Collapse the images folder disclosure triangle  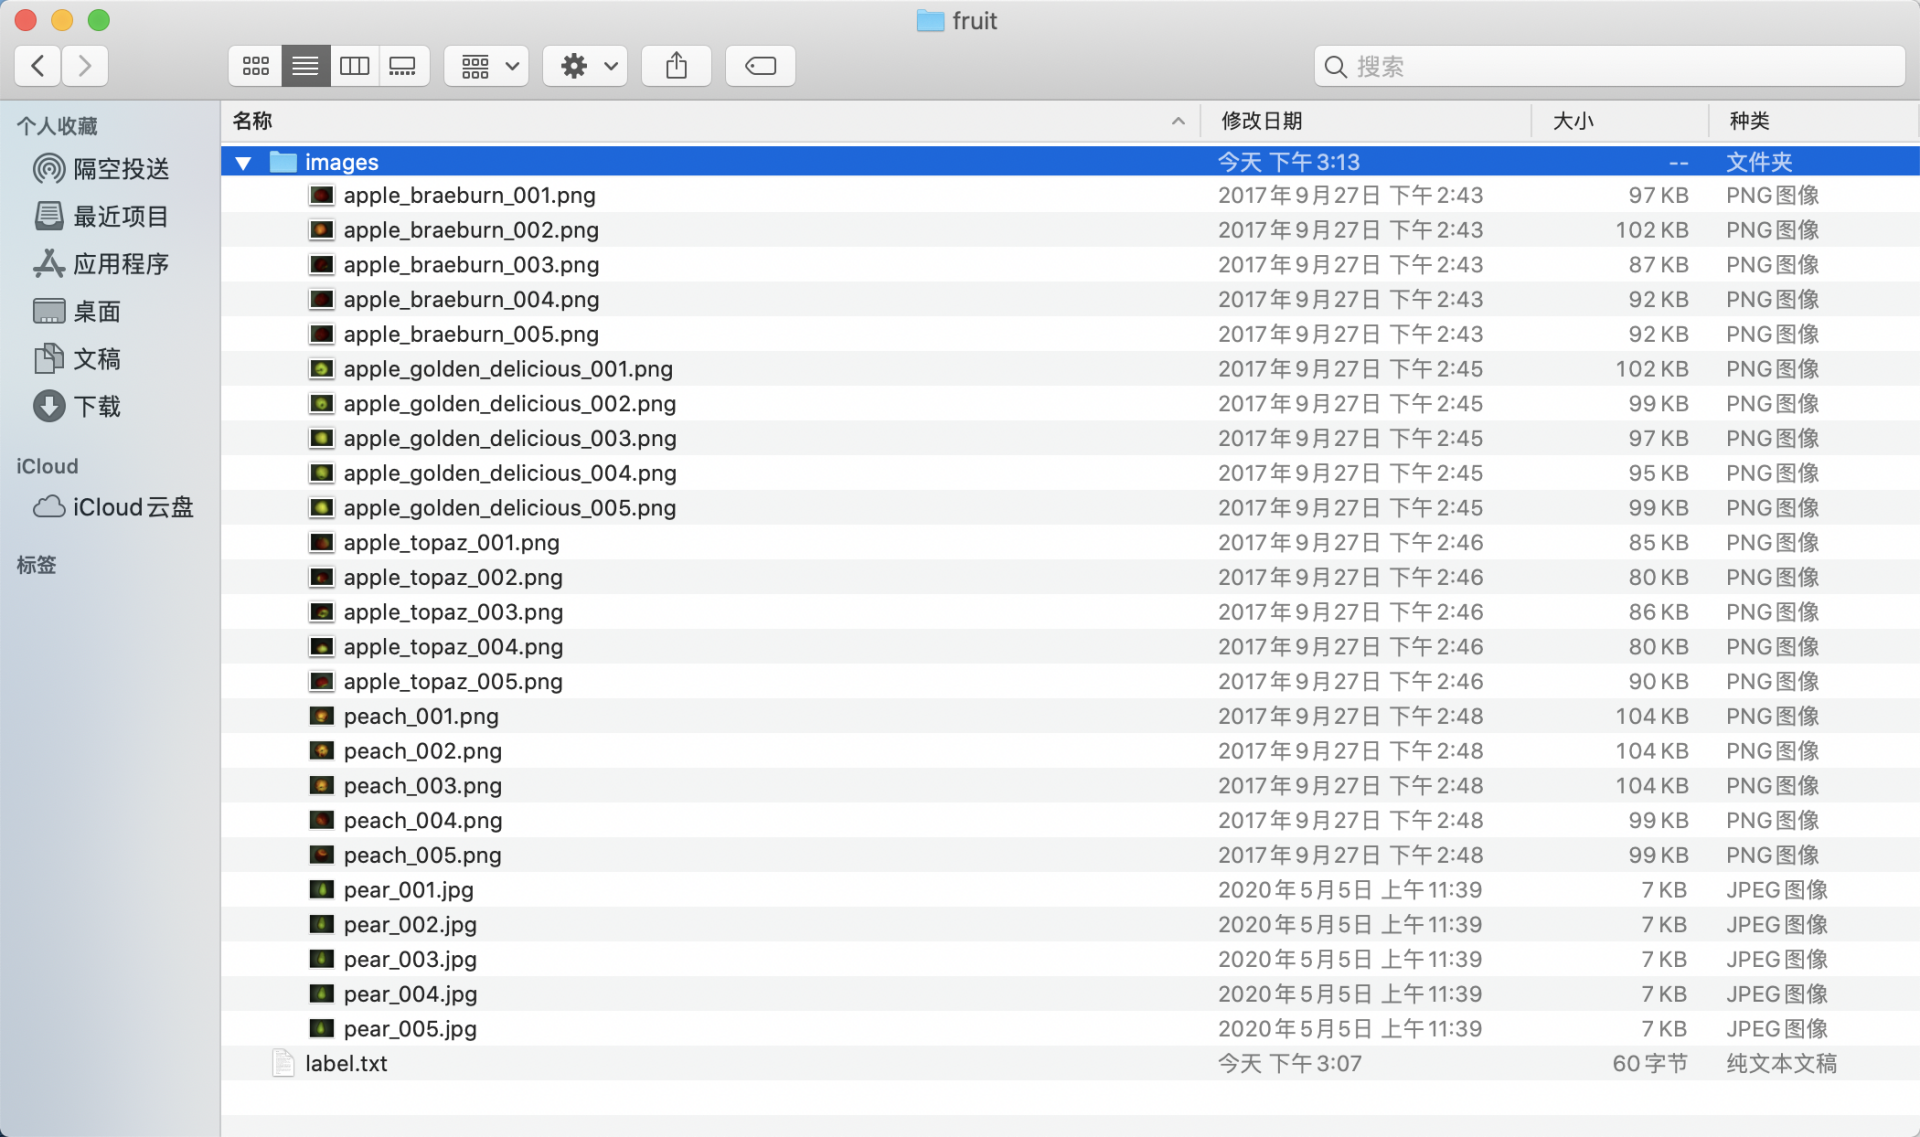coord(243,162)
